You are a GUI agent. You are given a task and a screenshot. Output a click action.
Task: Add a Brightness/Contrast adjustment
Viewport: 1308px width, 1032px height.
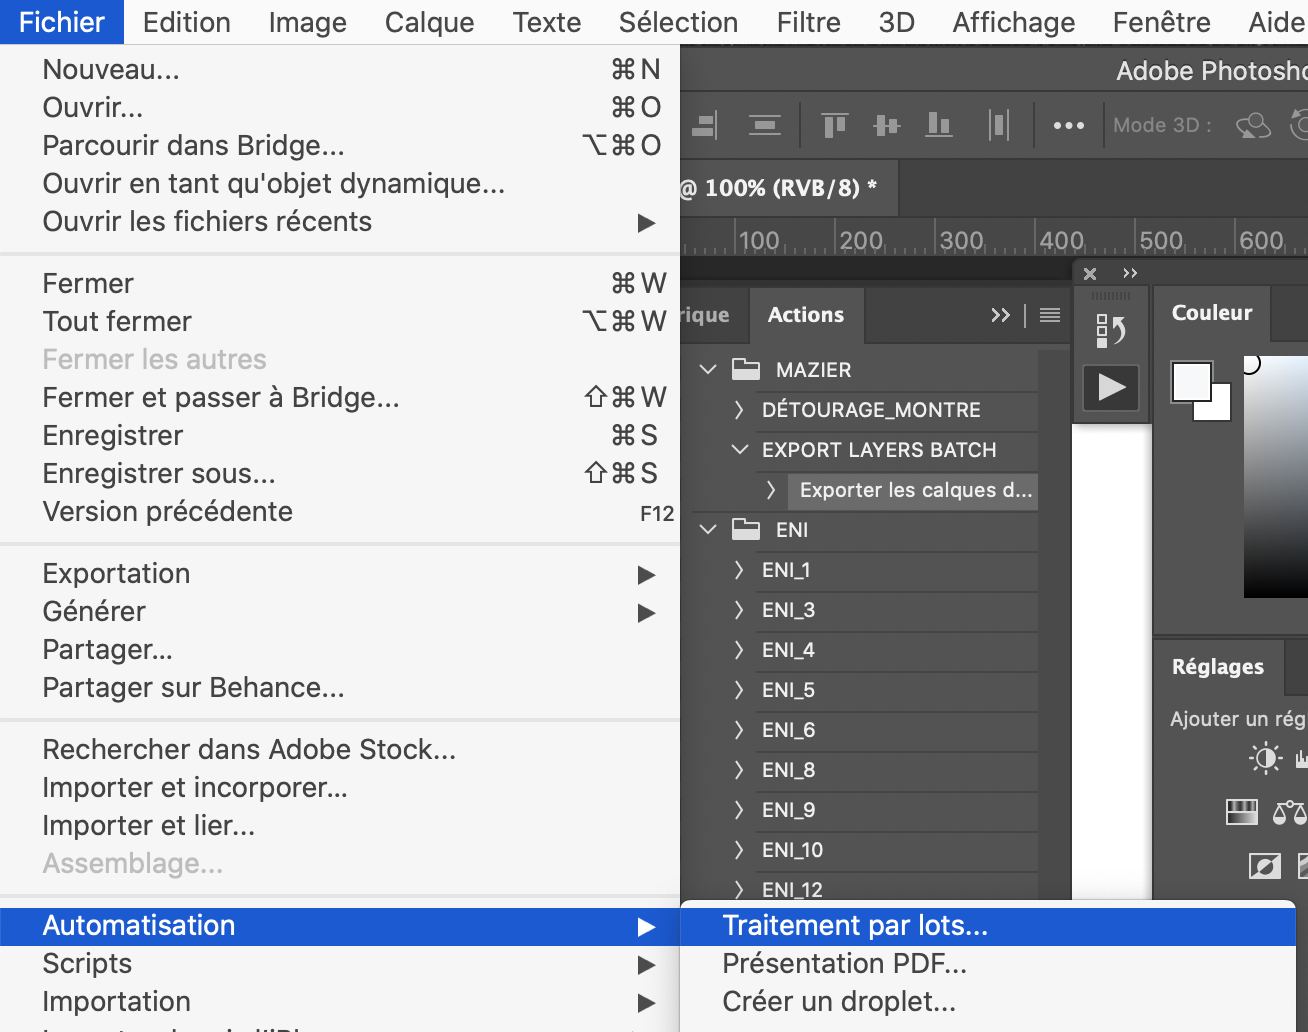pyautogui.click(x=1265, y=758)
